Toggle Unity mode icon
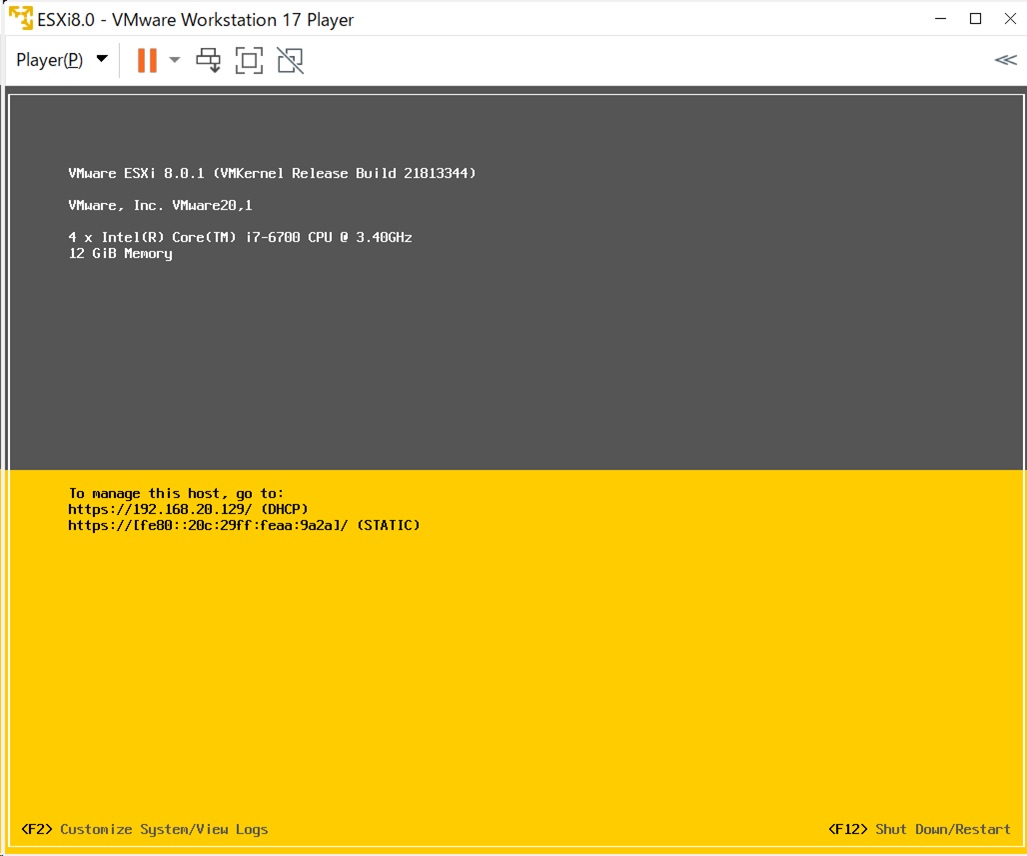The image size is (1027, 856). click(x=290, y=60)
